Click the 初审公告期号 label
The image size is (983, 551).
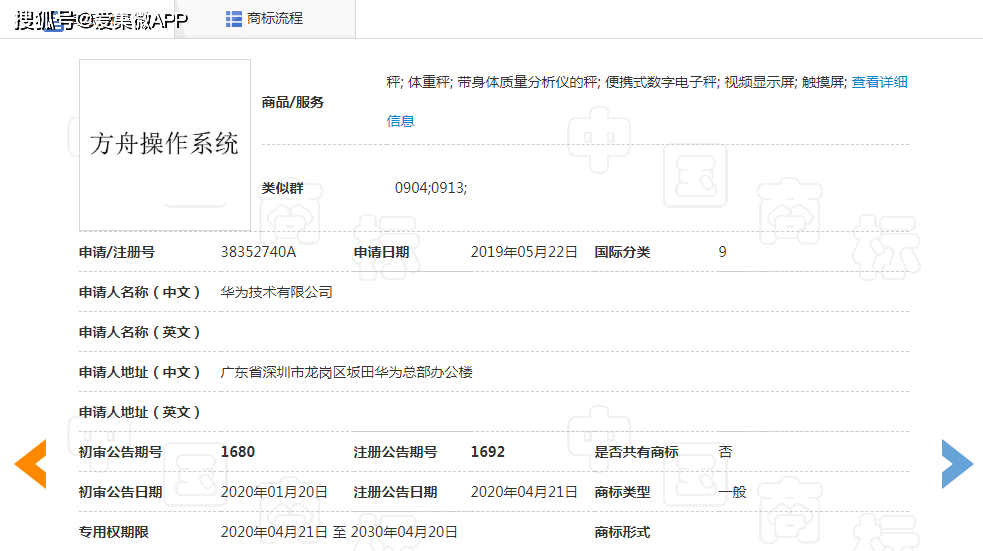pos(120,452)
